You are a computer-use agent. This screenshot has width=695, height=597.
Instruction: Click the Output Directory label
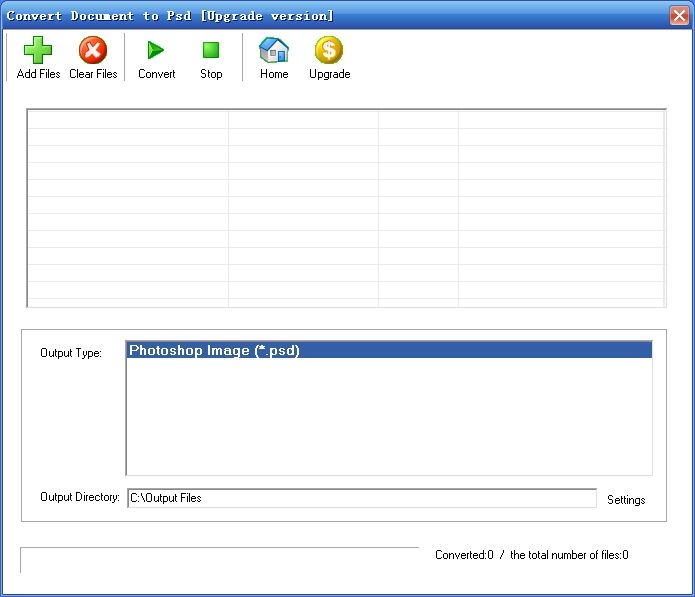(80, 497)
